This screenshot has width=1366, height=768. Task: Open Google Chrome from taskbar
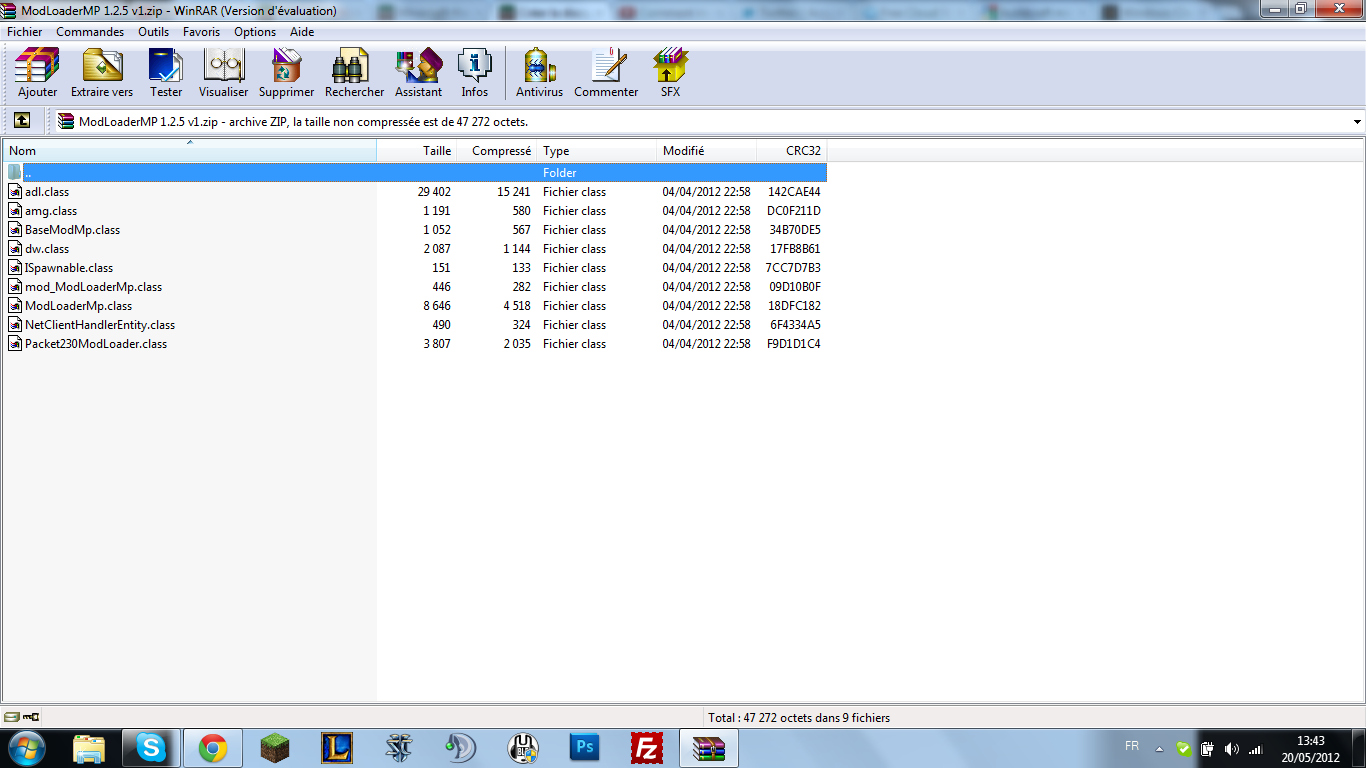212,748
